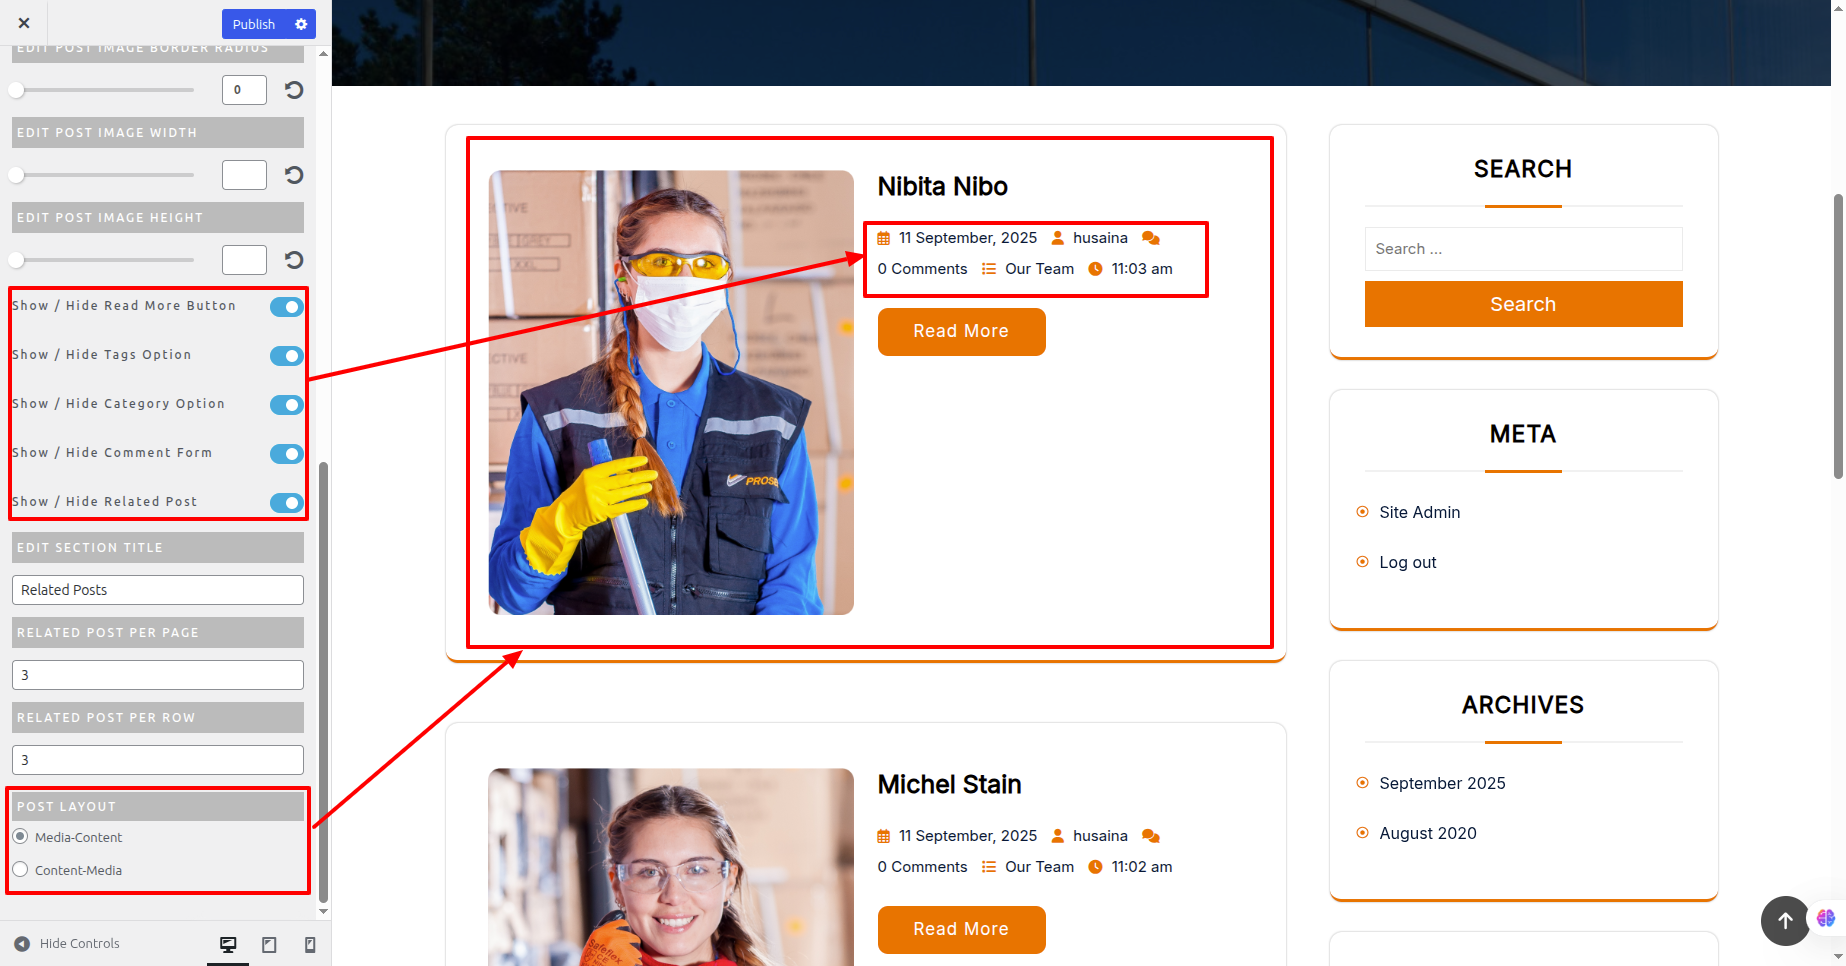Click 11 September, 2025 date in Michel Stain post
Image resolution: width=1846 pixels, height=966 pixels.
tap(967, 836)
